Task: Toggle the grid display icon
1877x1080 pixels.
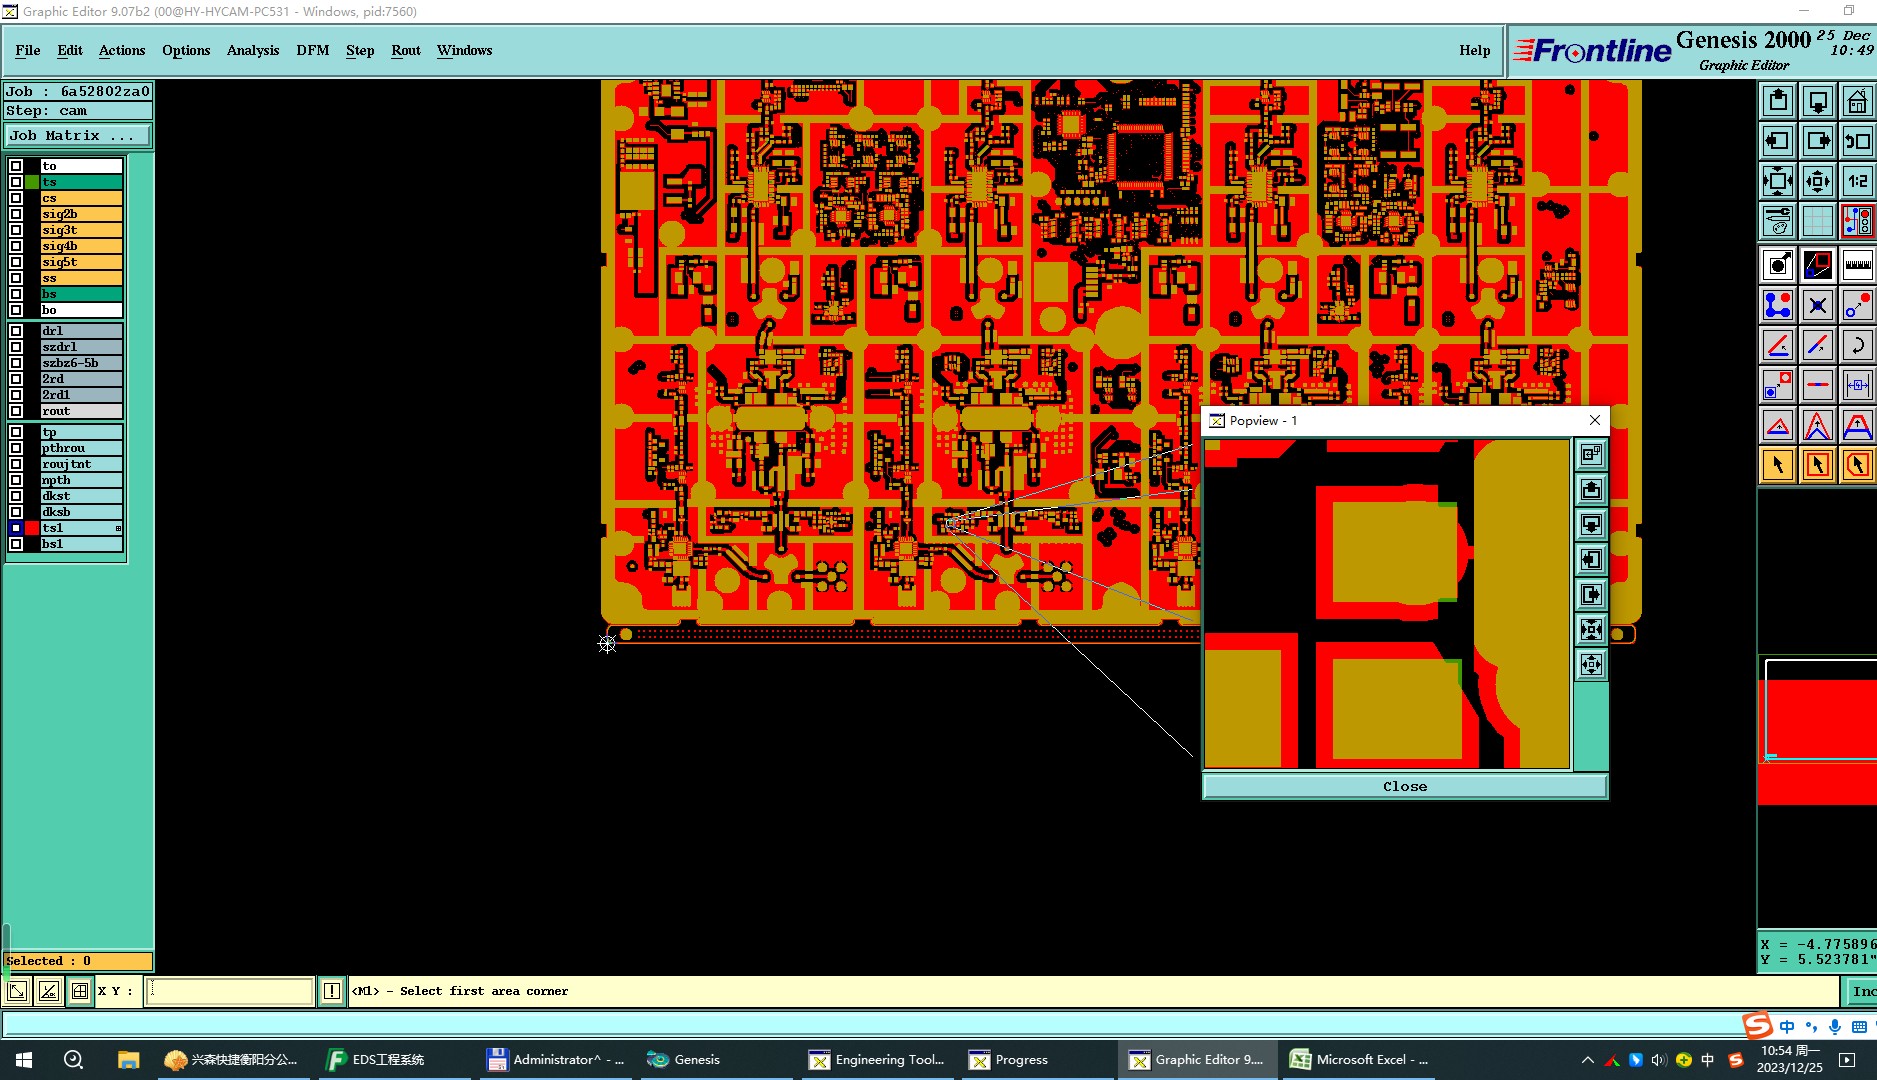Action: (x=1818, y=221)
